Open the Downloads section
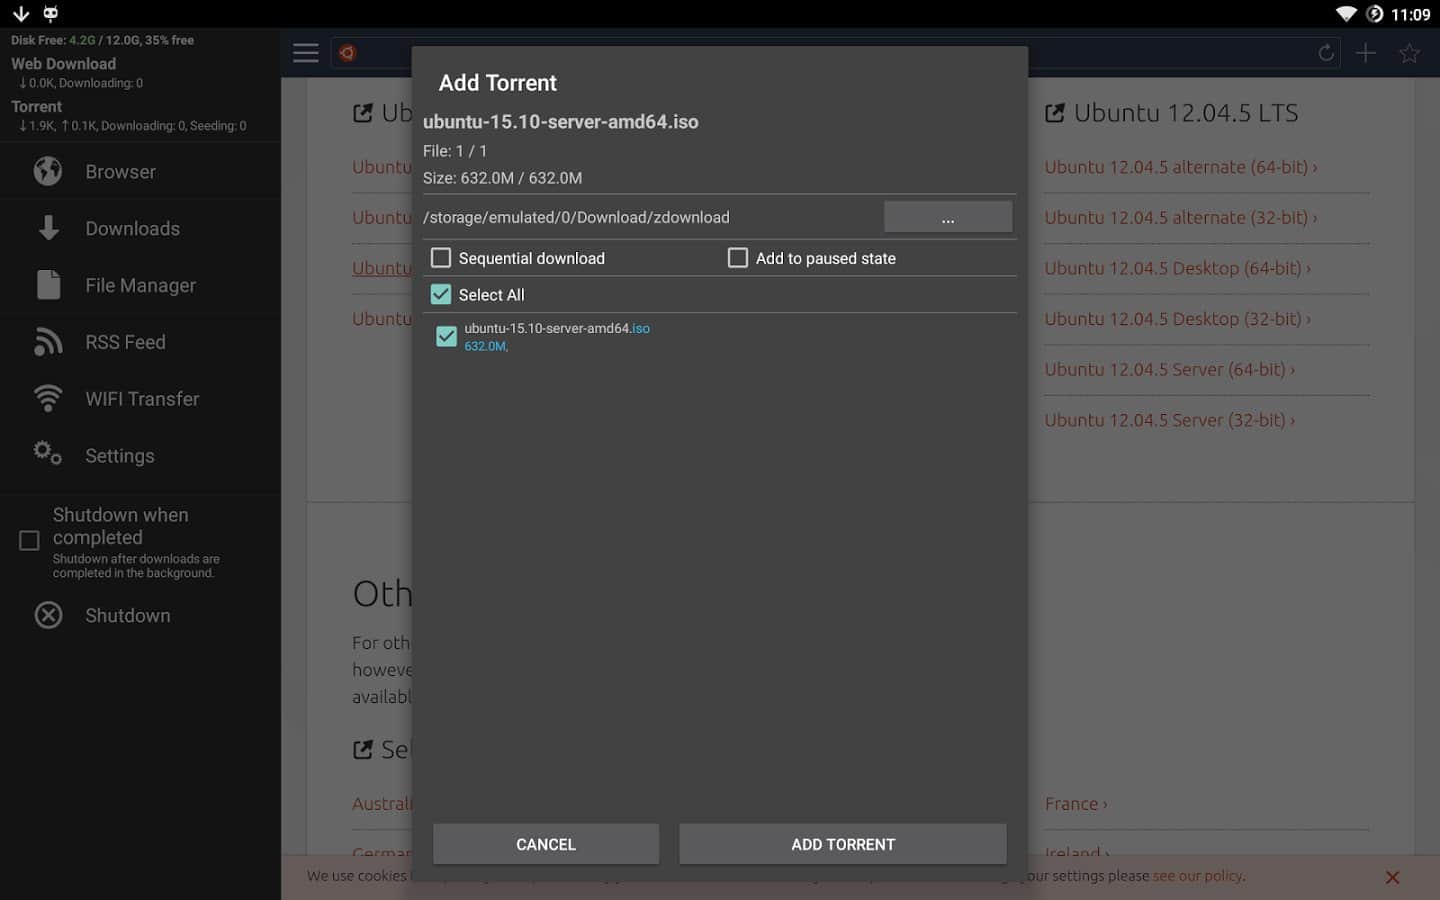 (x=132, y=229)
